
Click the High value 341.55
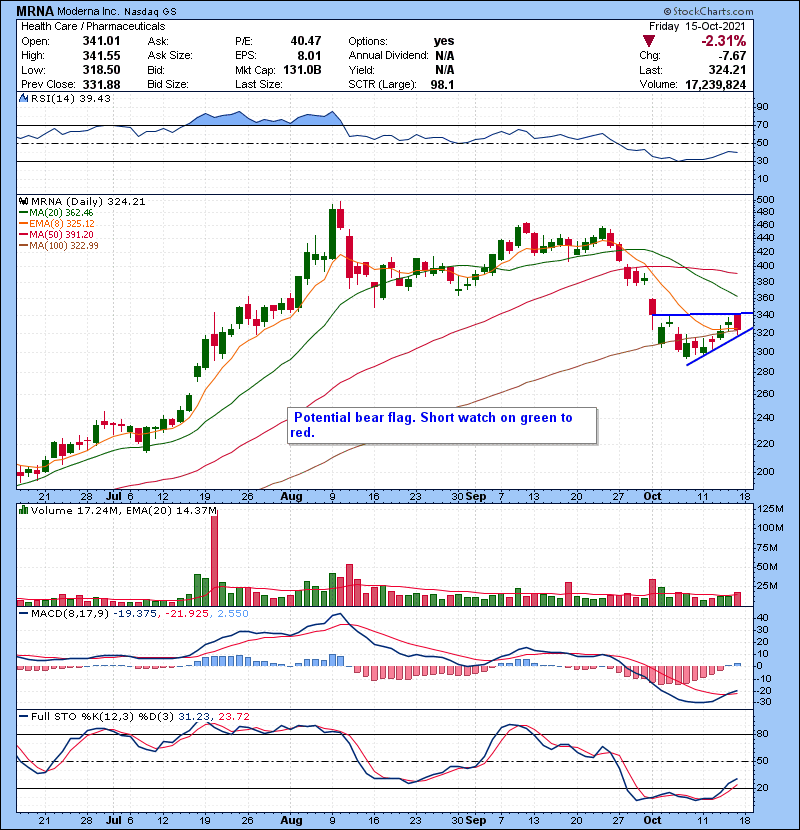[x=101, y=56]
